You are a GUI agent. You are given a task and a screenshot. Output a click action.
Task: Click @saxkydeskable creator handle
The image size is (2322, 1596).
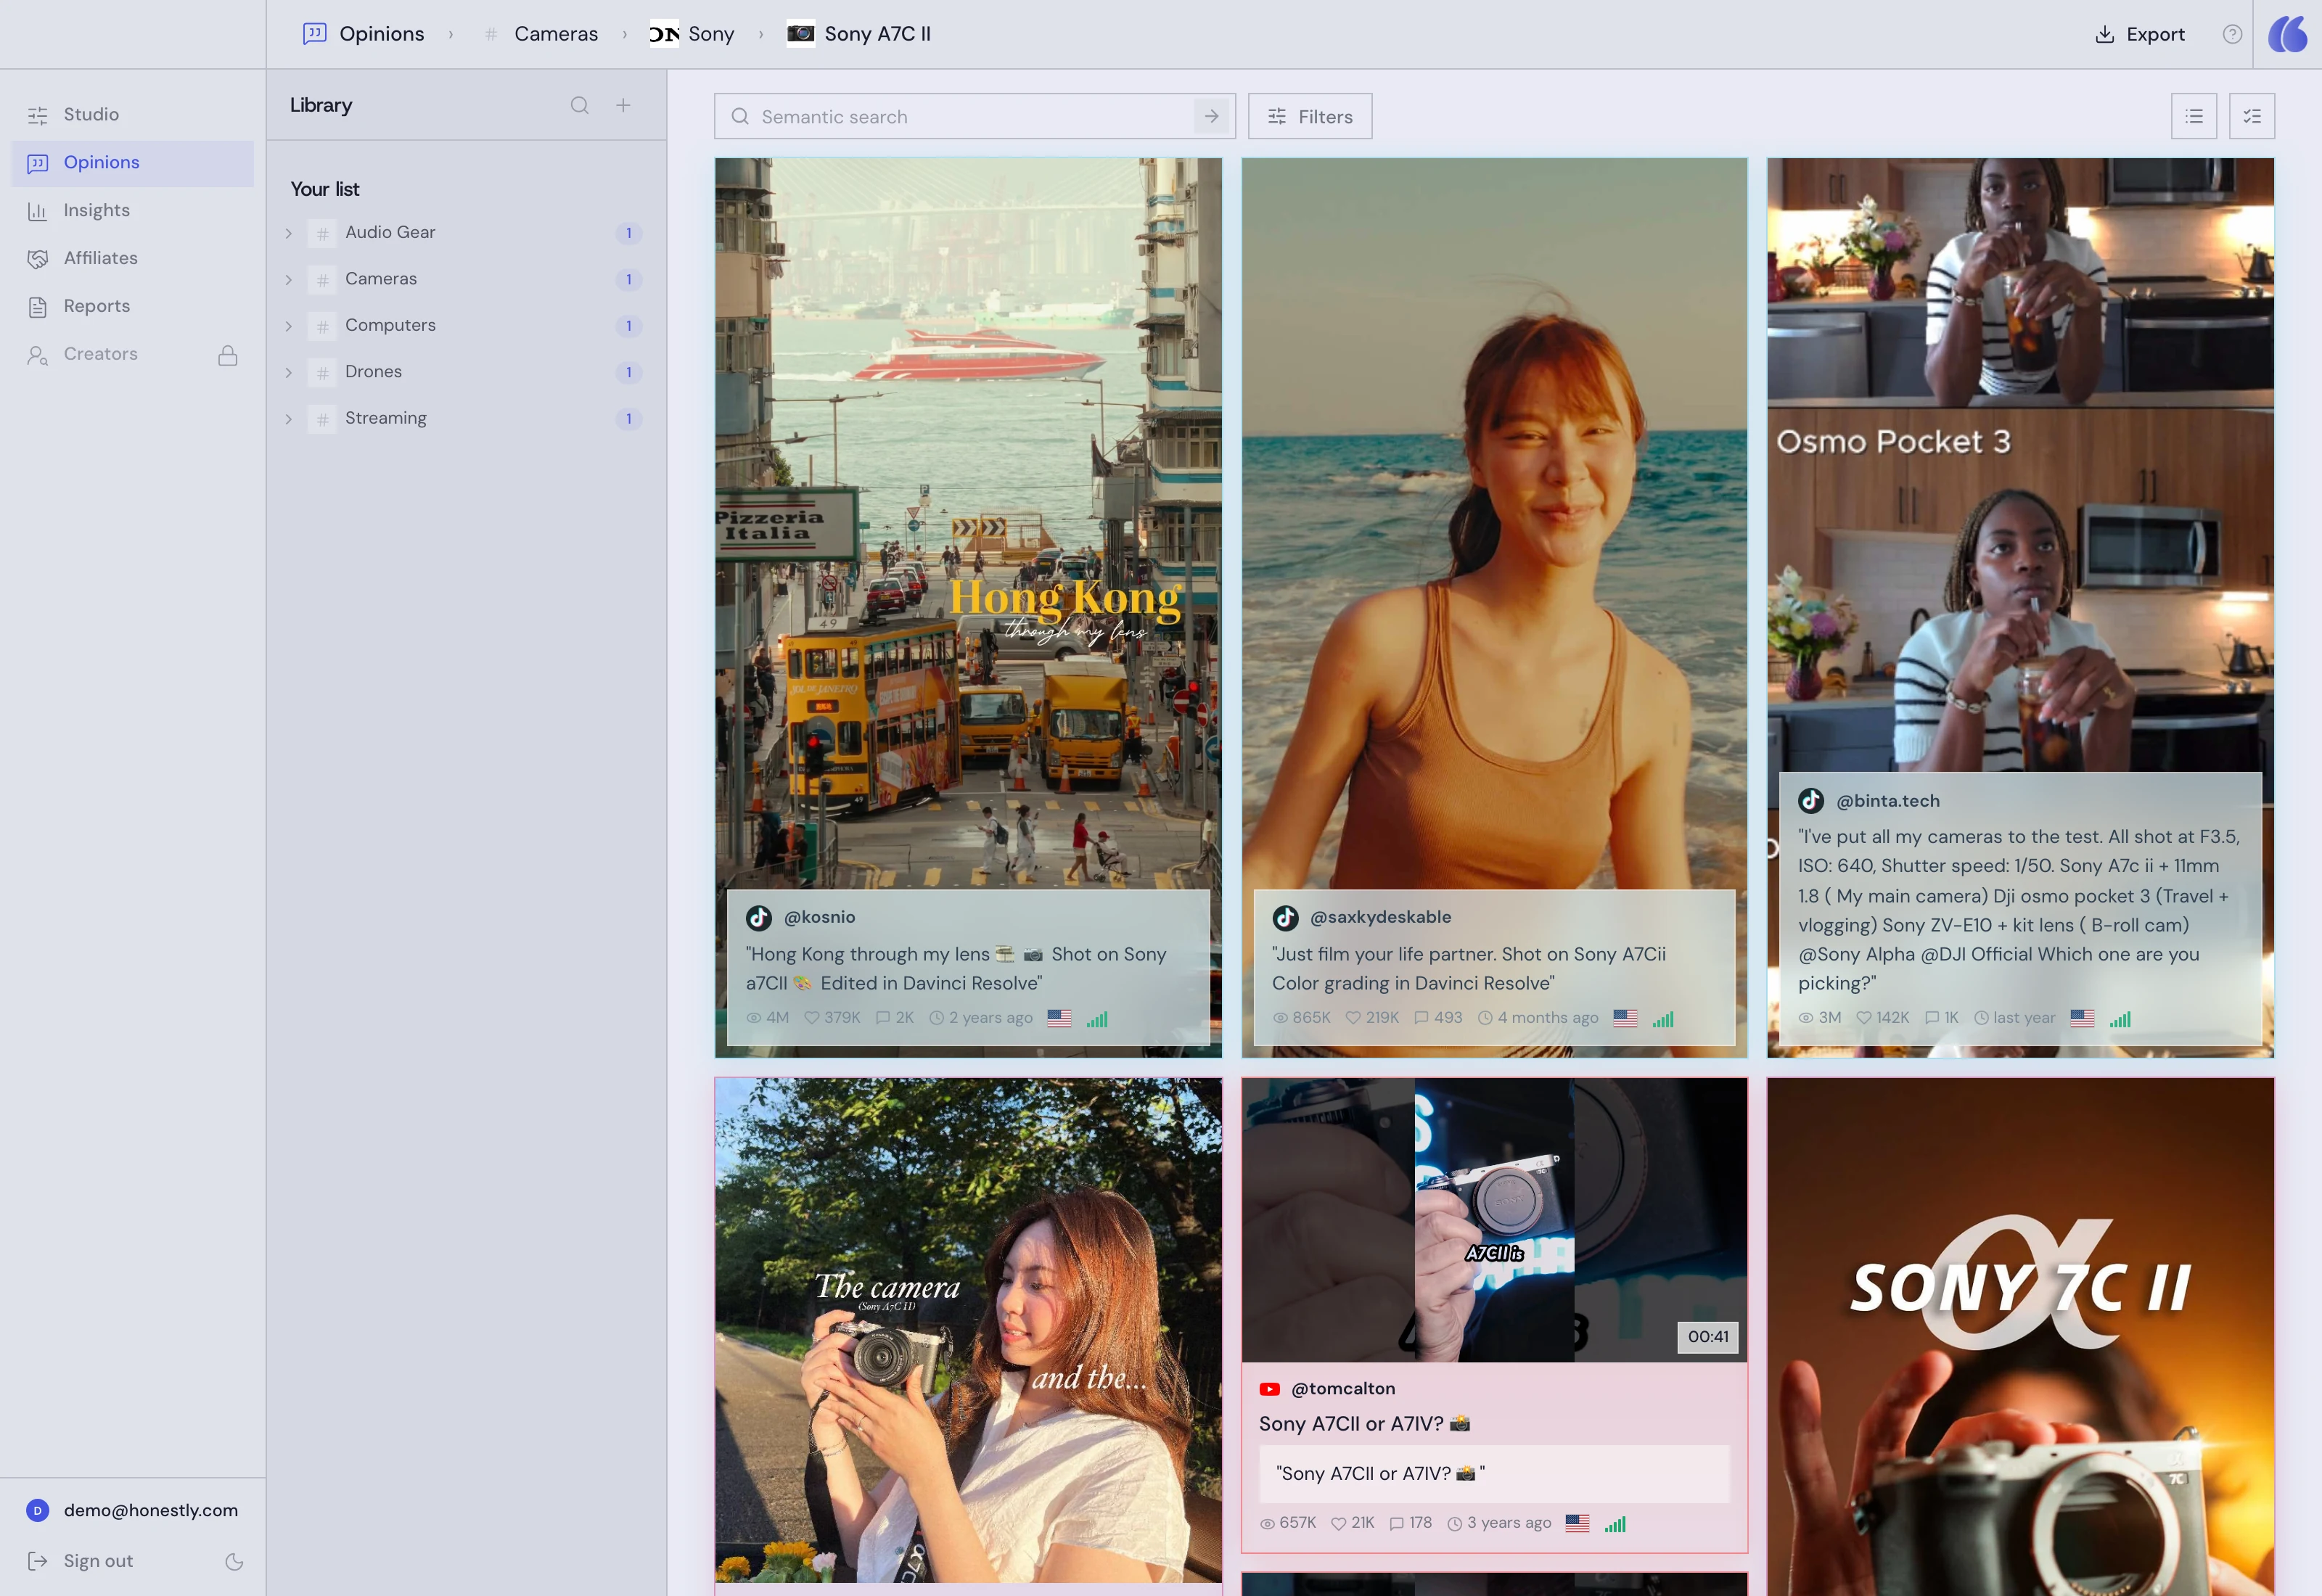pyautogui.click(x=1380, y=918)
